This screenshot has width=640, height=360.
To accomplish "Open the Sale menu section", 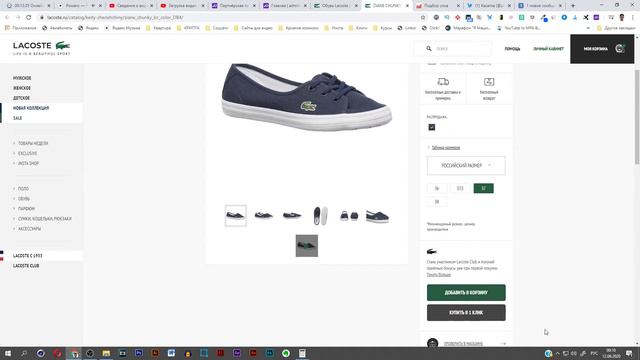I will pos(17,118).
